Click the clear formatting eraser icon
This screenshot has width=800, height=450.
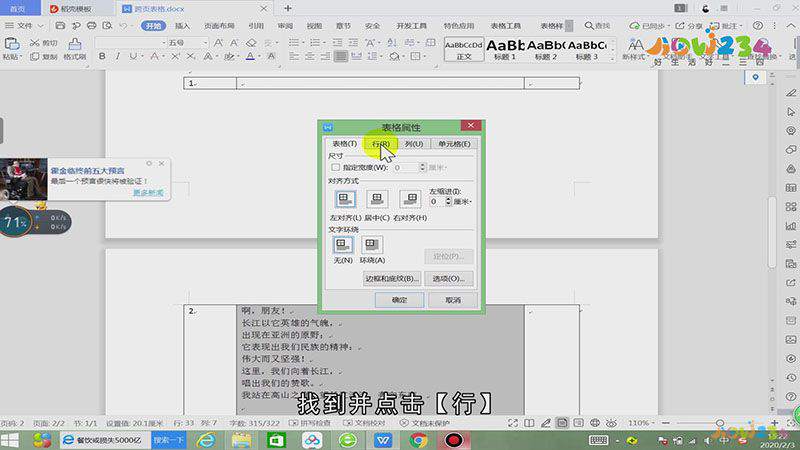pos(251,43)
